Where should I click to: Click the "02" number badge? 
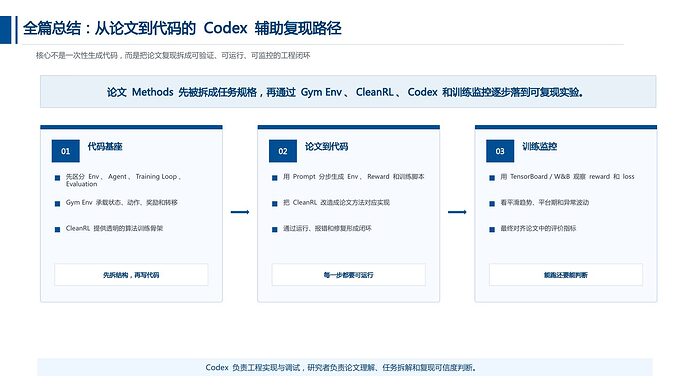283,151
